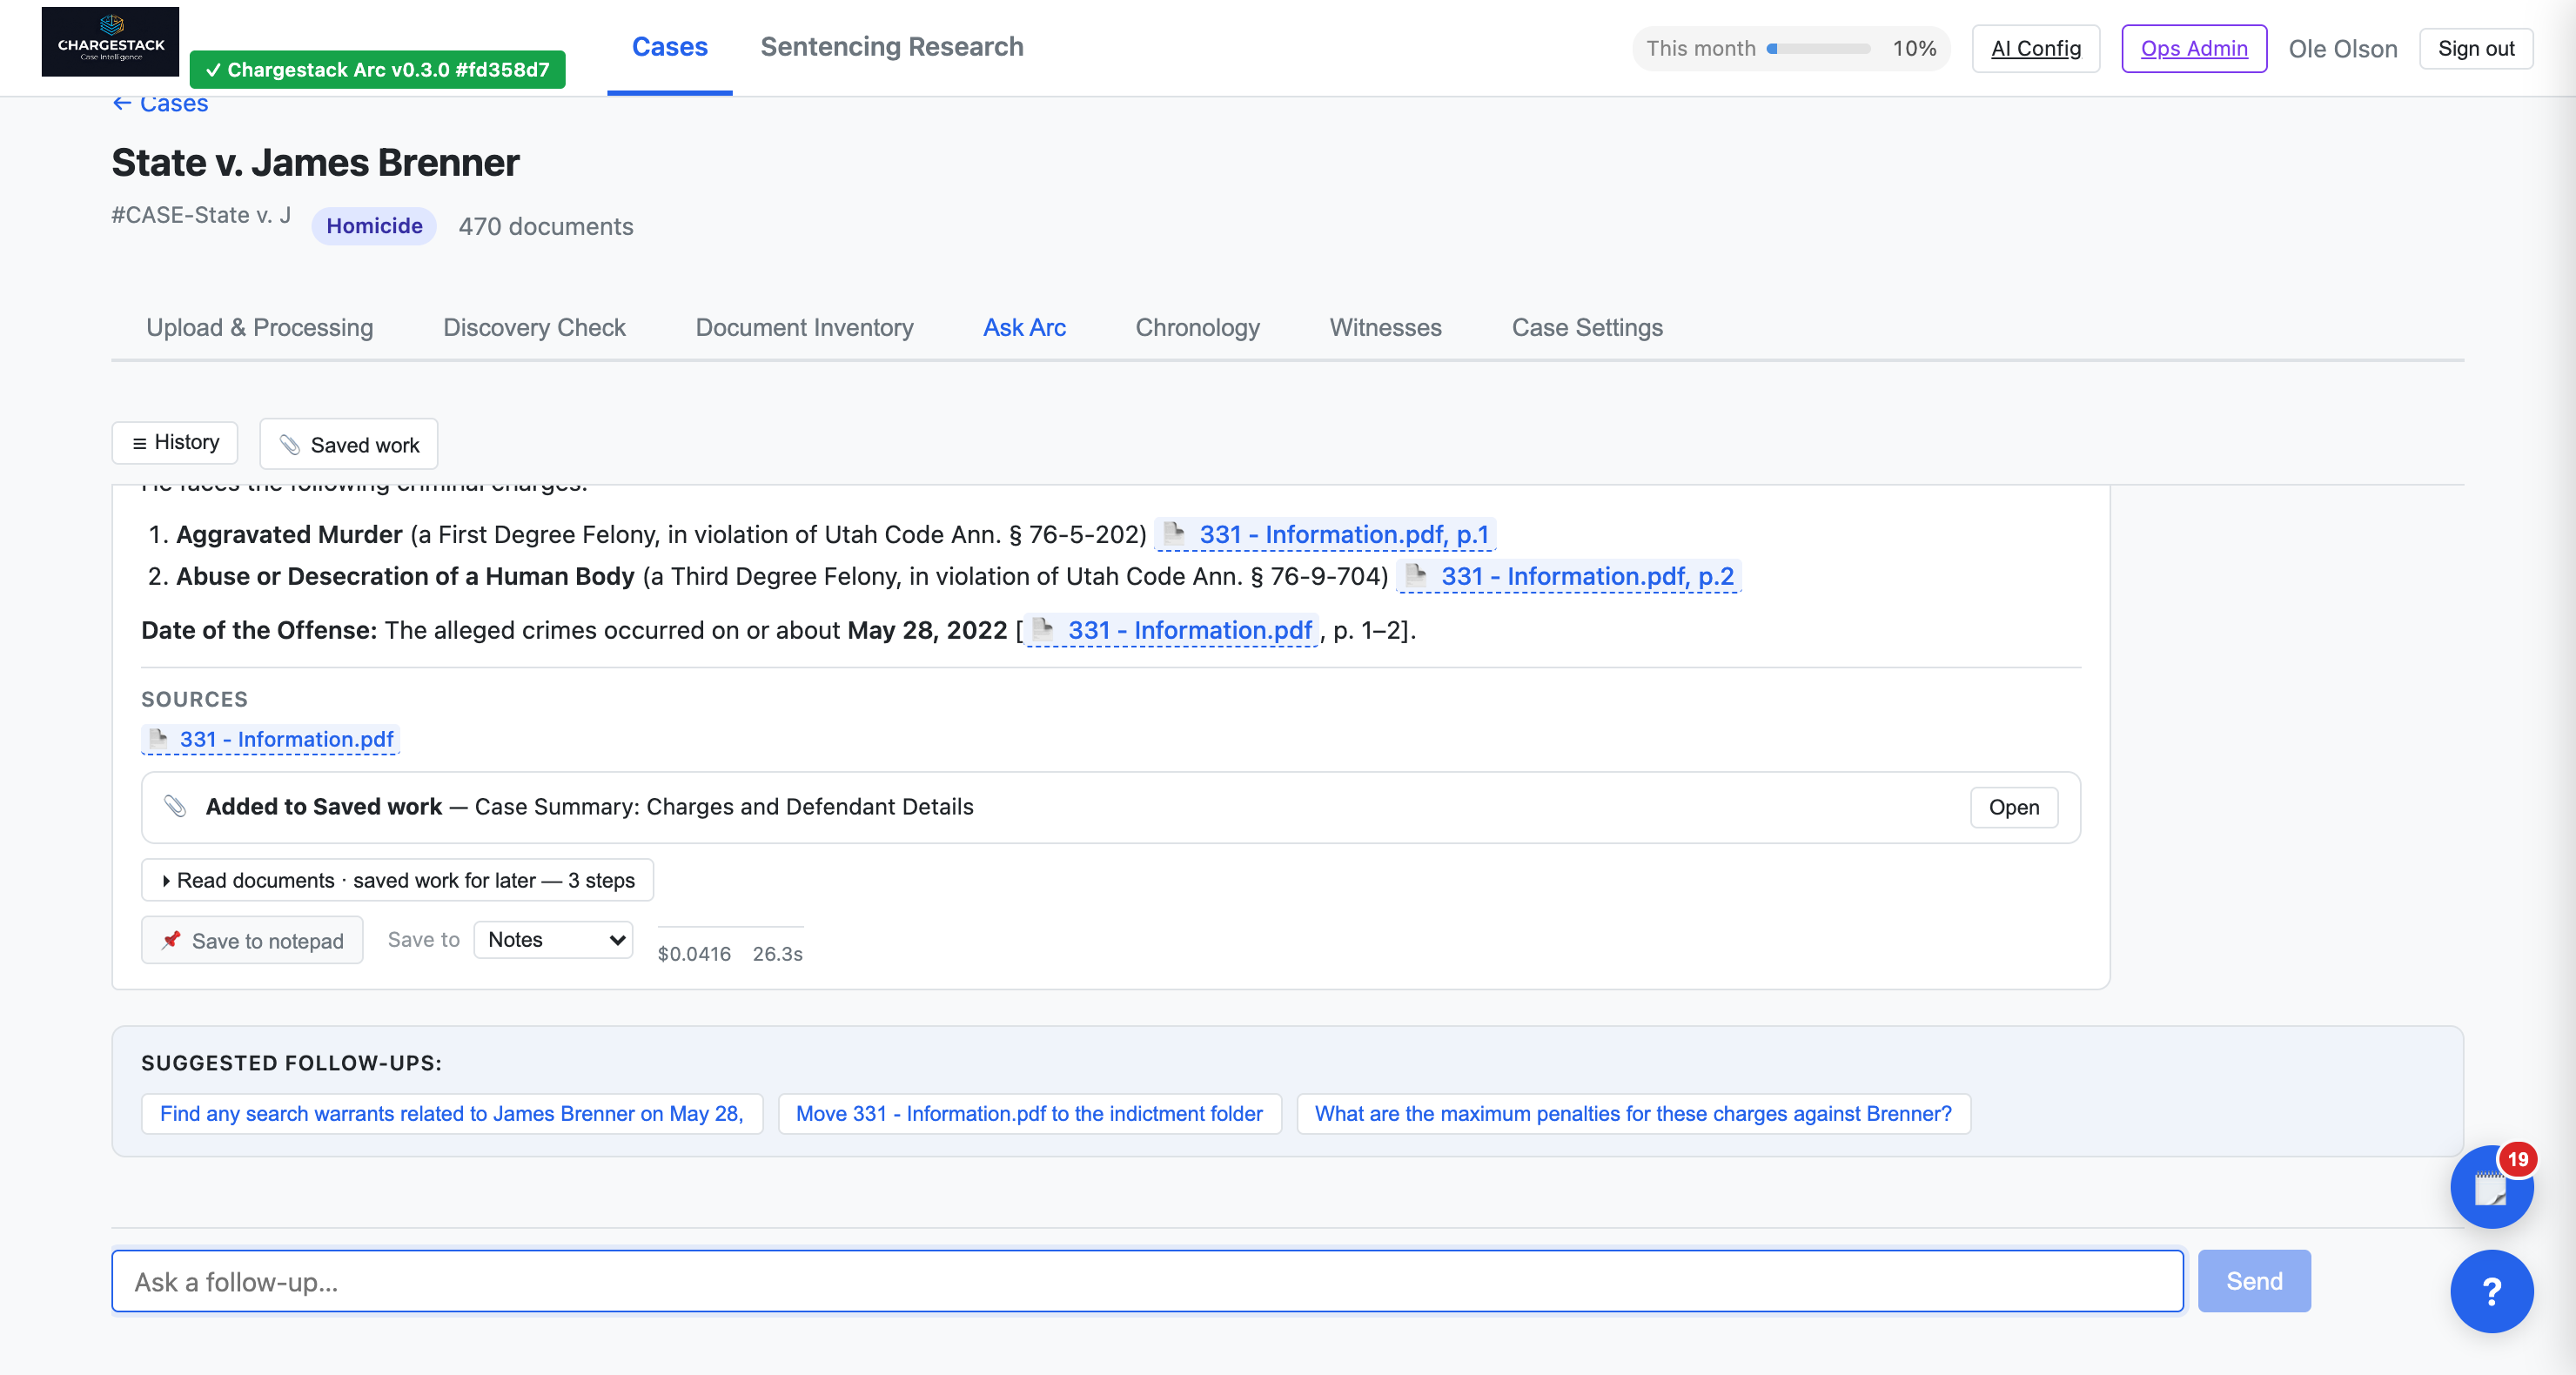Select the Ask Arc tab
2576x1375 pixels.
[x=1024, y=327]
